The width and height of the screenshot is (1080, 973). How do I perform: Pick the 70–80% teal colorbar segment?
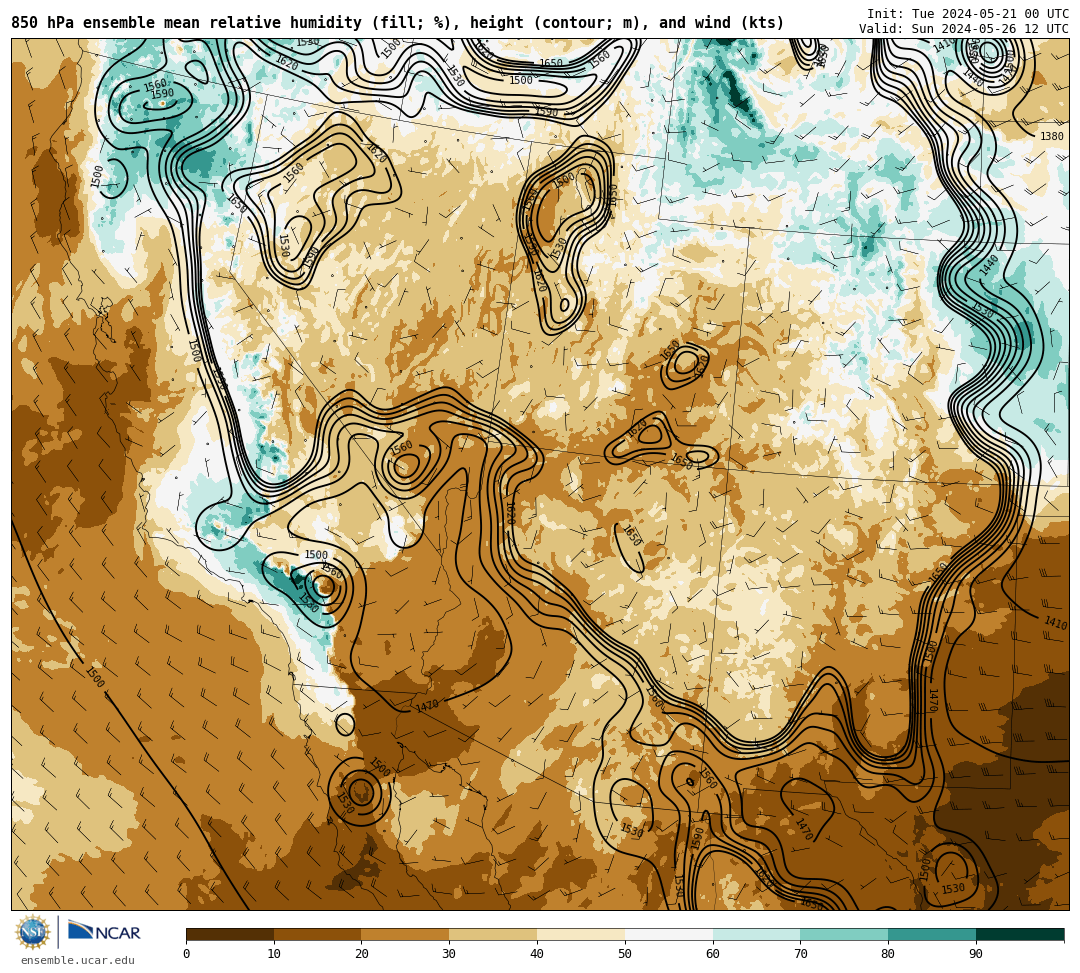[844, 934]
